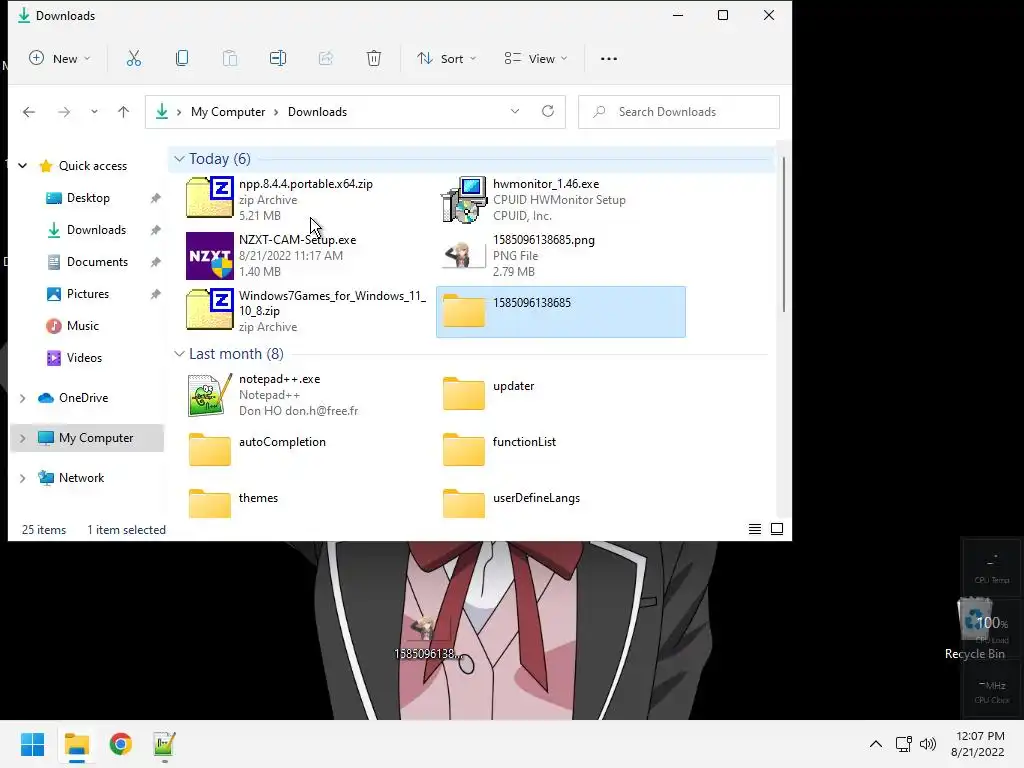This screenshot has width=1024, height=768.
Task: Open the View dropdown menu
Action: pyautogui.click(x=536, y=59)
